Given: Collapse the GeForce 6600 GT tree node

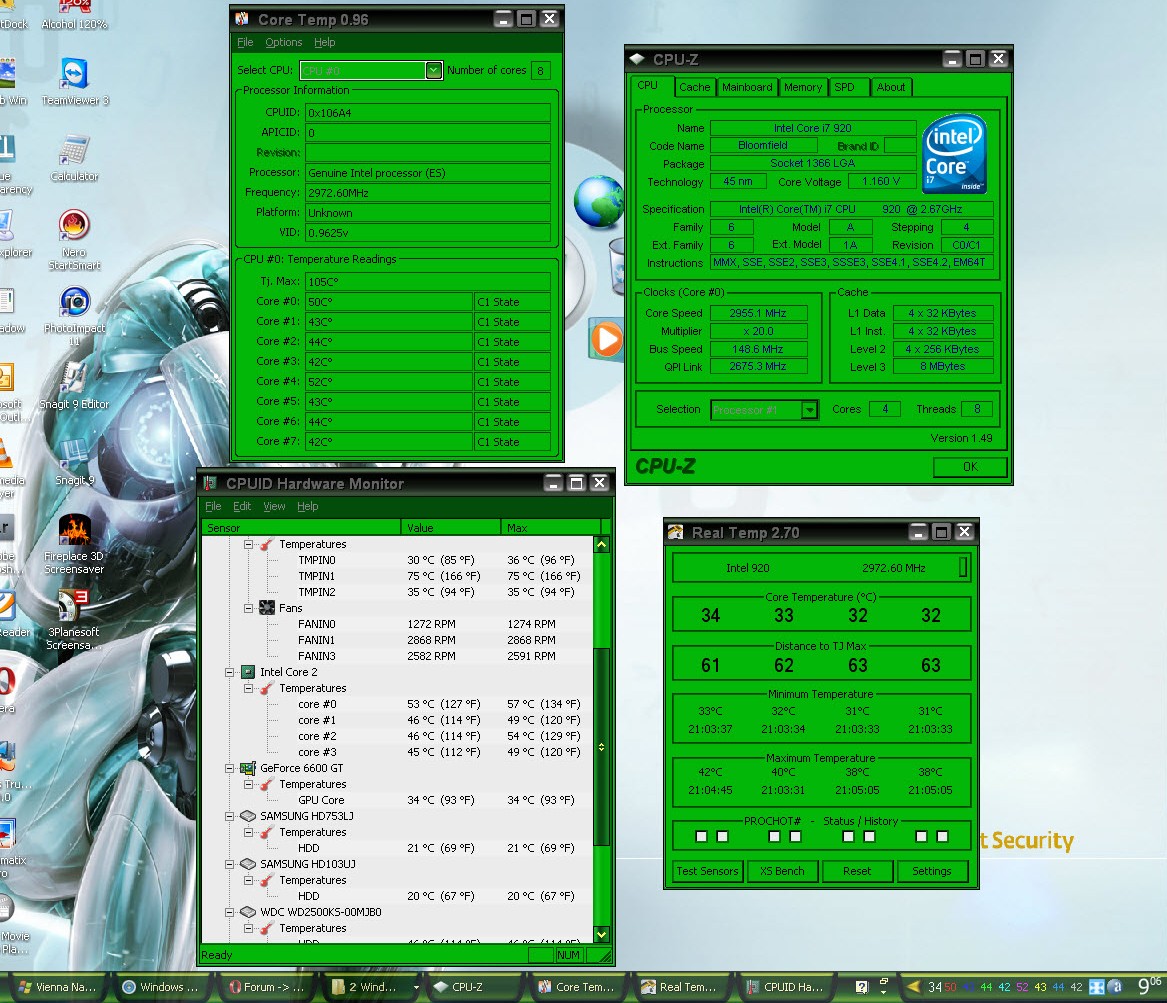Looking at the screenshot, I should click(x=230, y=768).
